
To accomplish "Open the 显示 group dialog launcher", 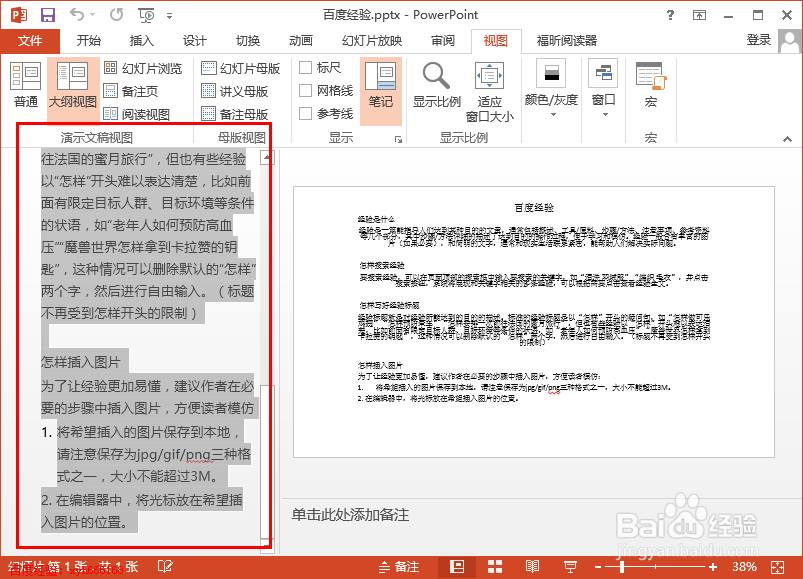I will [x=398, y=139].
